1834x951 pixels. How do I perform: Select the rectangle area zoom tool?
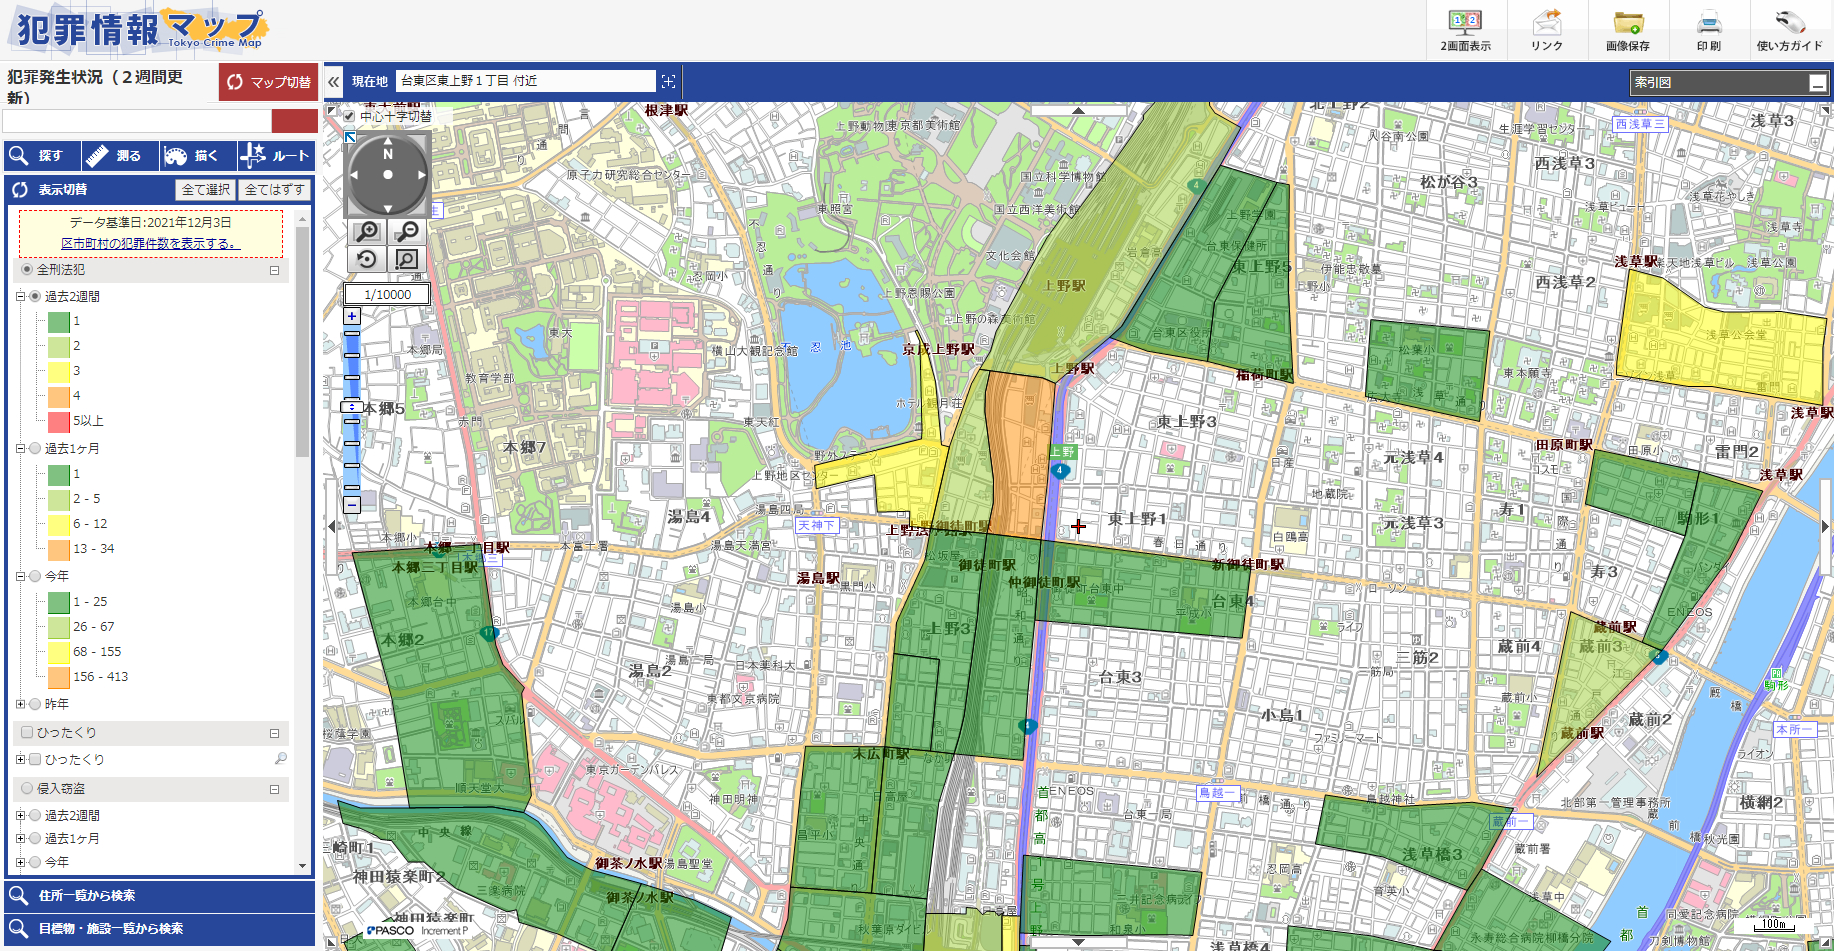[406, 259]
